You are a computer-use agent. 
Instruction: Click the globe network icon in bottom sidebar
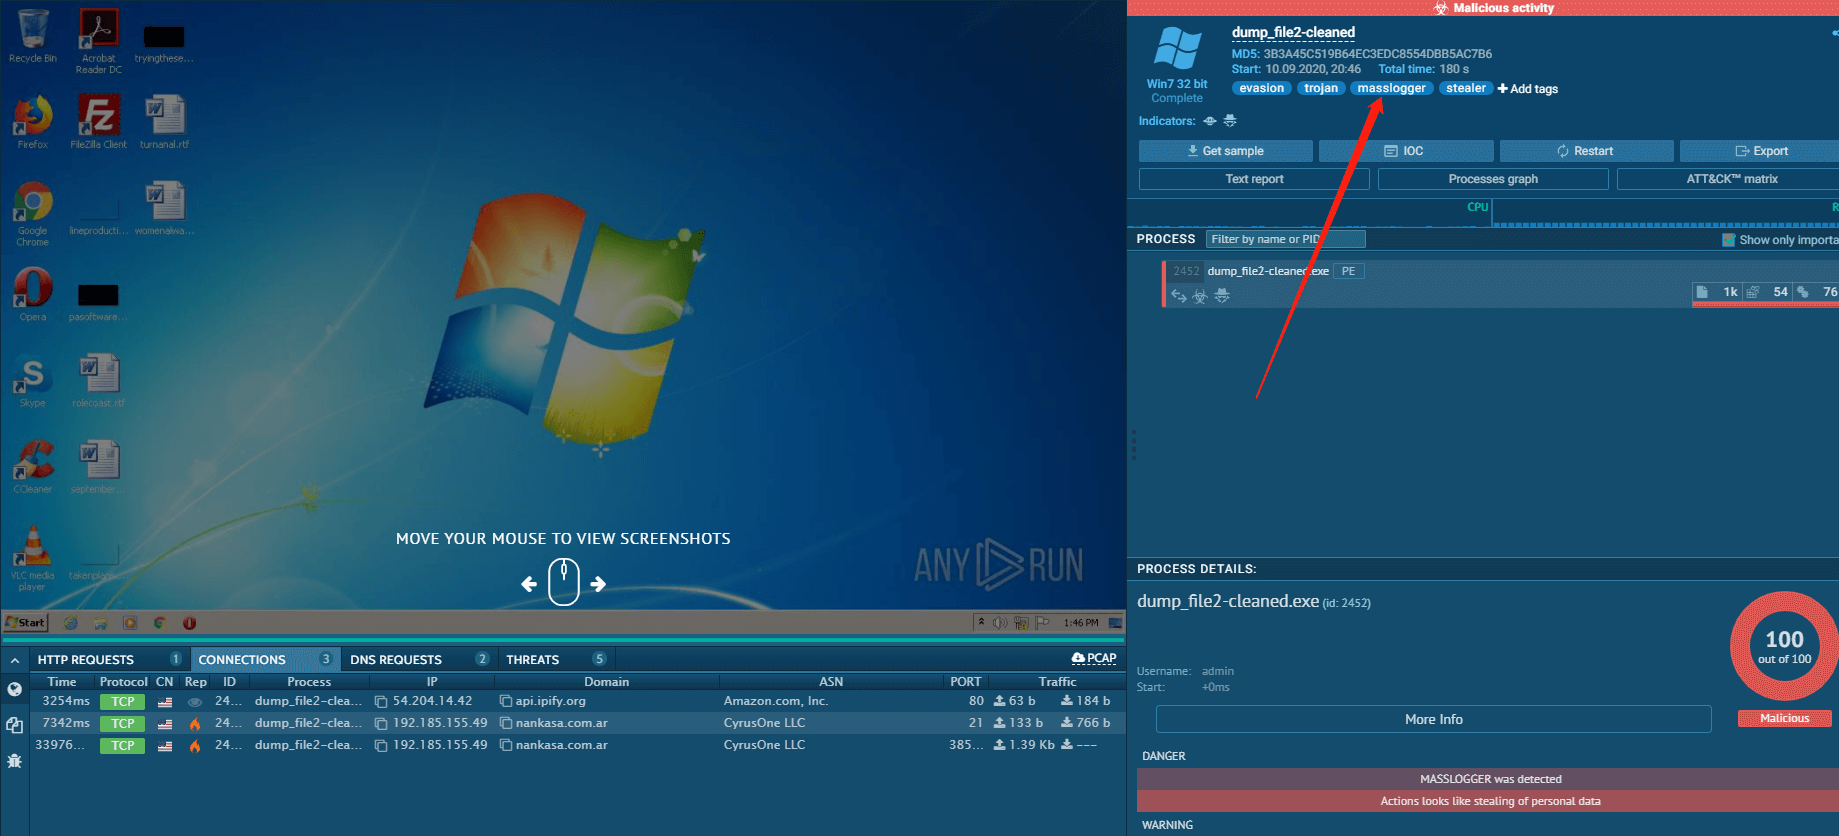click(14, 689)
